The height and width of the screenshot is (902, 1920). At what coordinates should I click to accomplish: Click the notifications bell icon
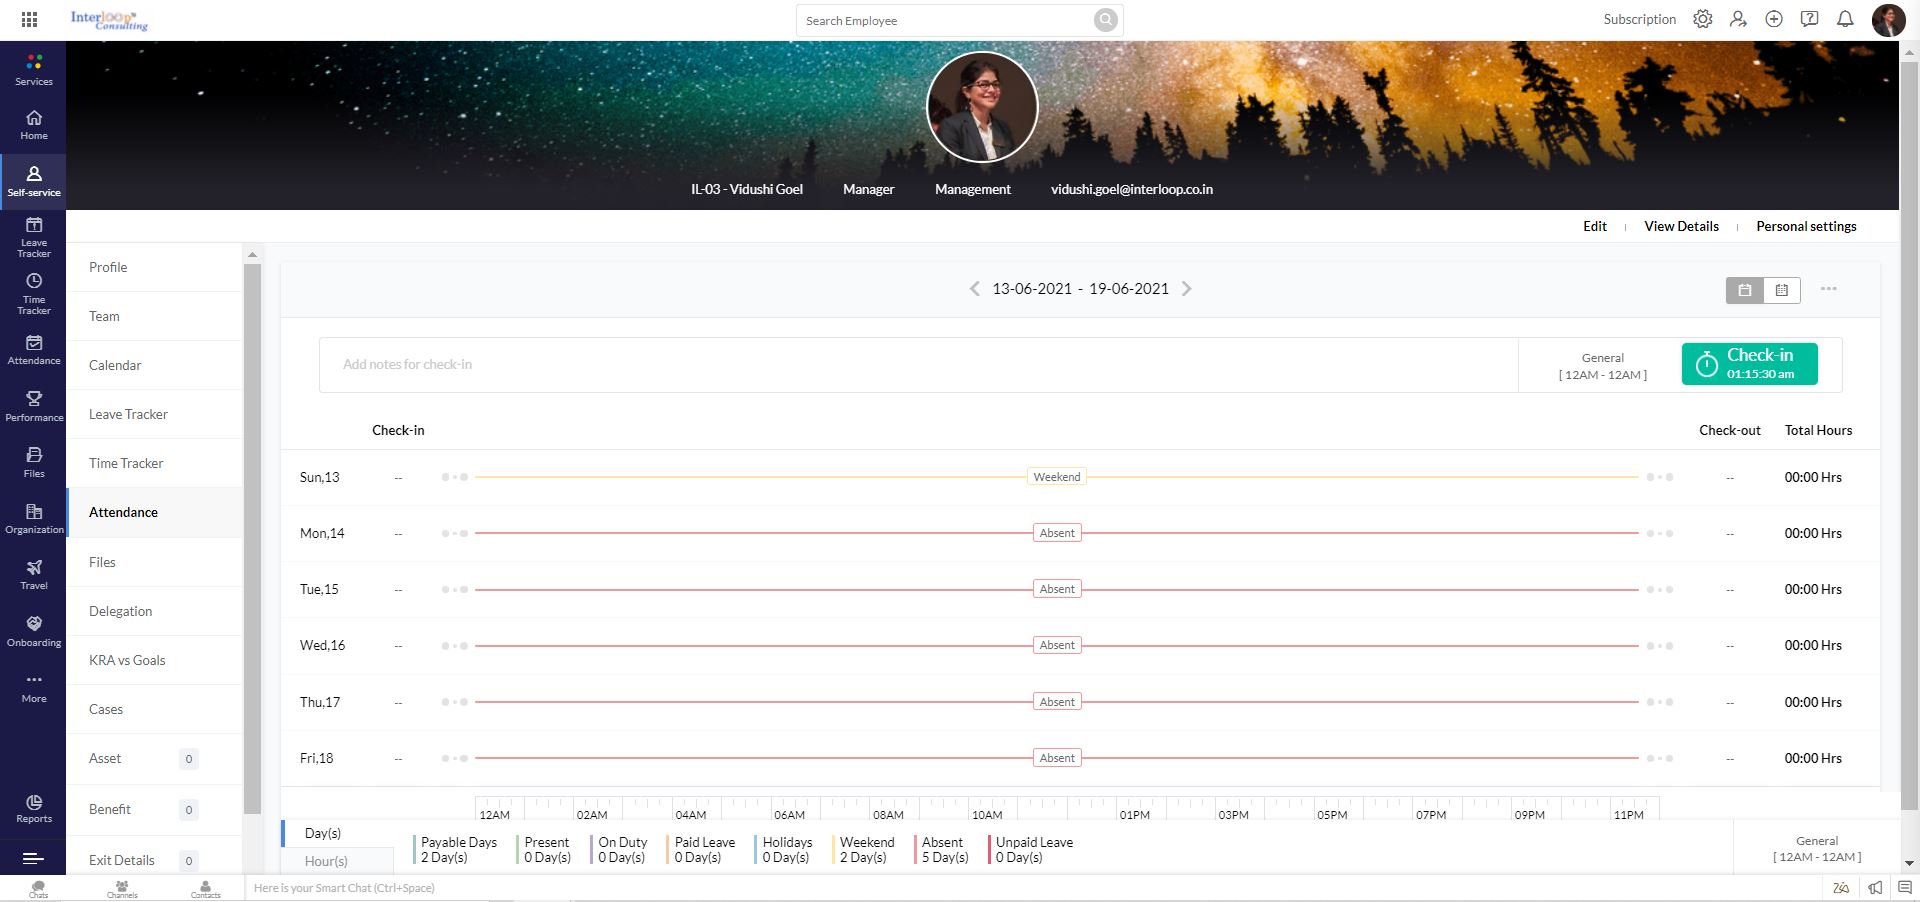pyautogui.click(x=1845, y=19)
